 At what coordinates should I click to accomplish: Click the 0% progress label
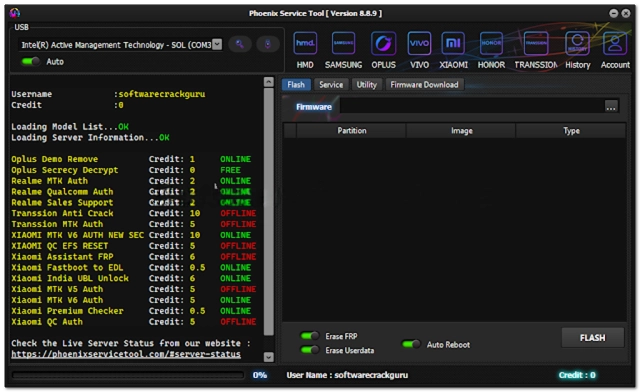pyautogui.click(x=260, y=375)
